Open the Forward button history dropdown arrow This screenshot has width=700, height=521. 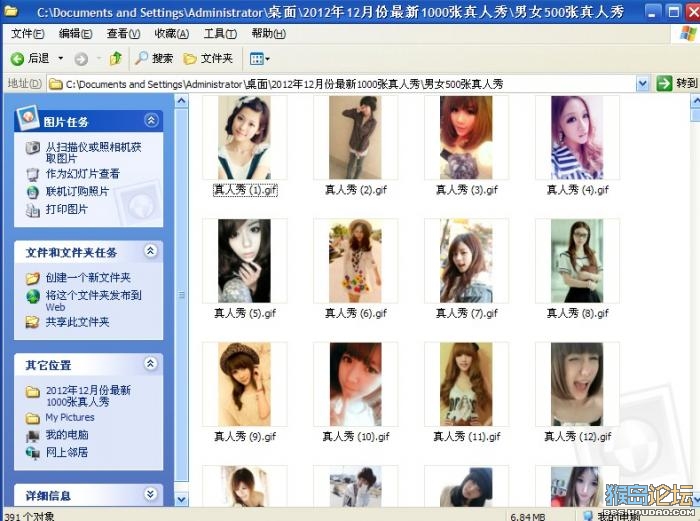(99, 58)
